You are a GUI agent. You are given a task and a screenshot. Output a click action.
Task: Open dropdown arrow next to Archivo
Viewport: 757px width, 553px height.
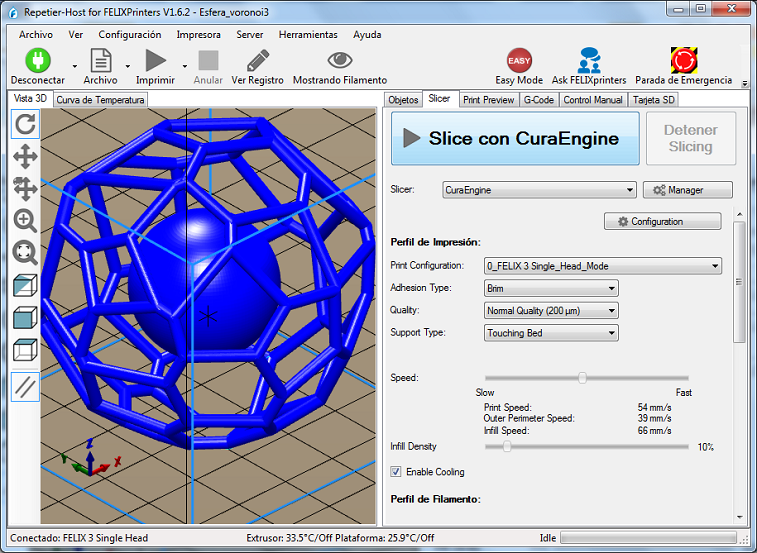pos(128,66)
